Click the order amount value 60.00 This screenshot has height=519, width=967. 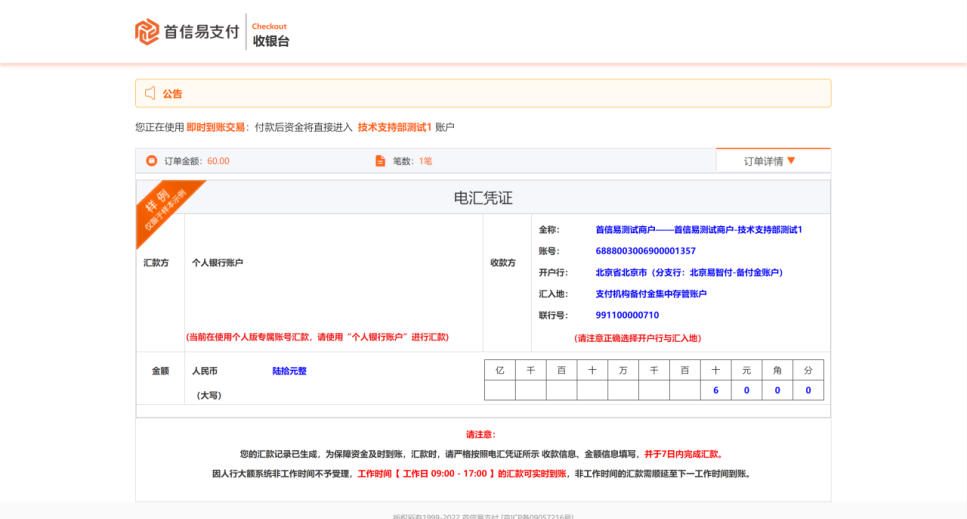pyautogui.click(x=218, y=161)
